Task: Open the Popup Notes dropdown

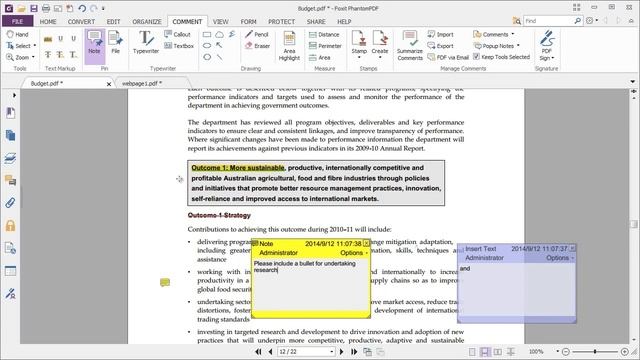Action: [x=518, y=46]
